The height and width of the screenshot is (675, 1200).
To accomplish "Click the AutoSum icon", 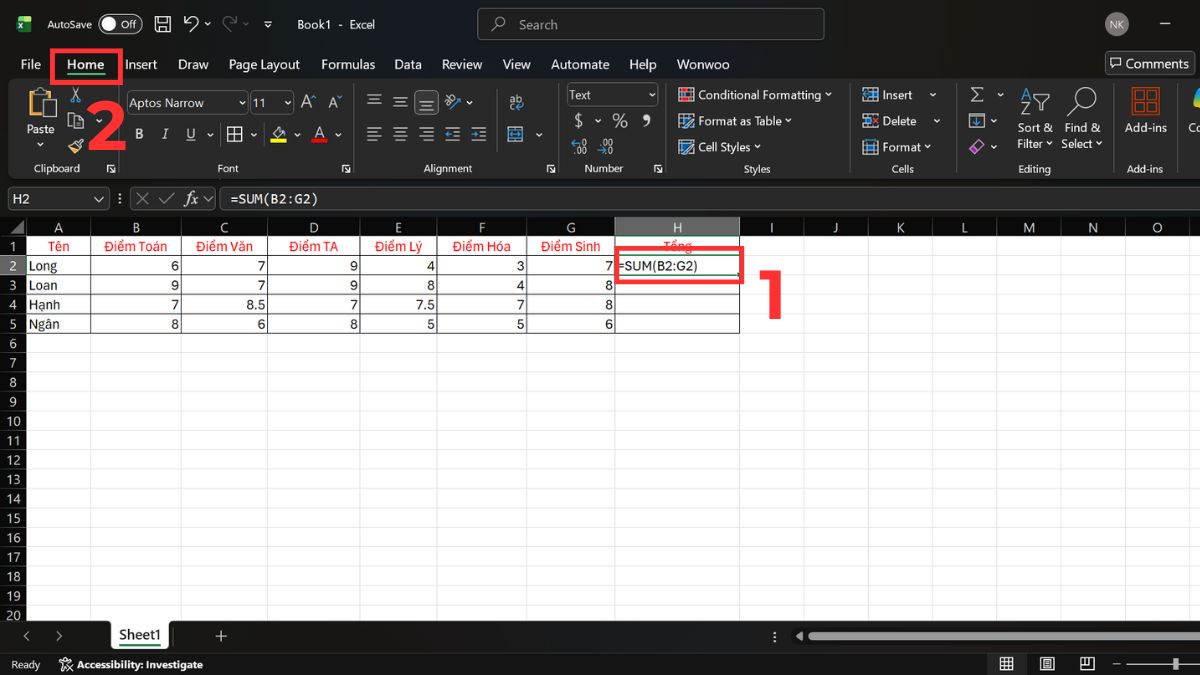I will [x=976, y=94].
